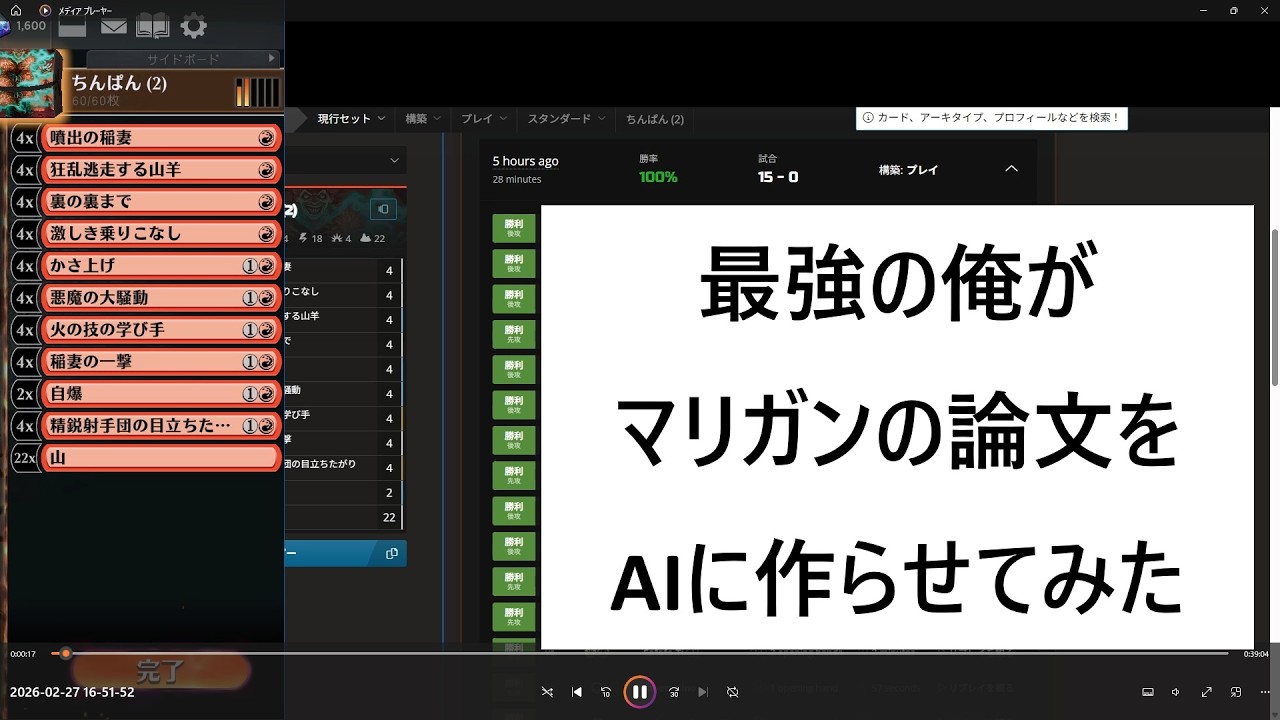Expand the サイドボード sideboard panel
The height and width of the screenshot is (720, 1280).
point(183,59)
